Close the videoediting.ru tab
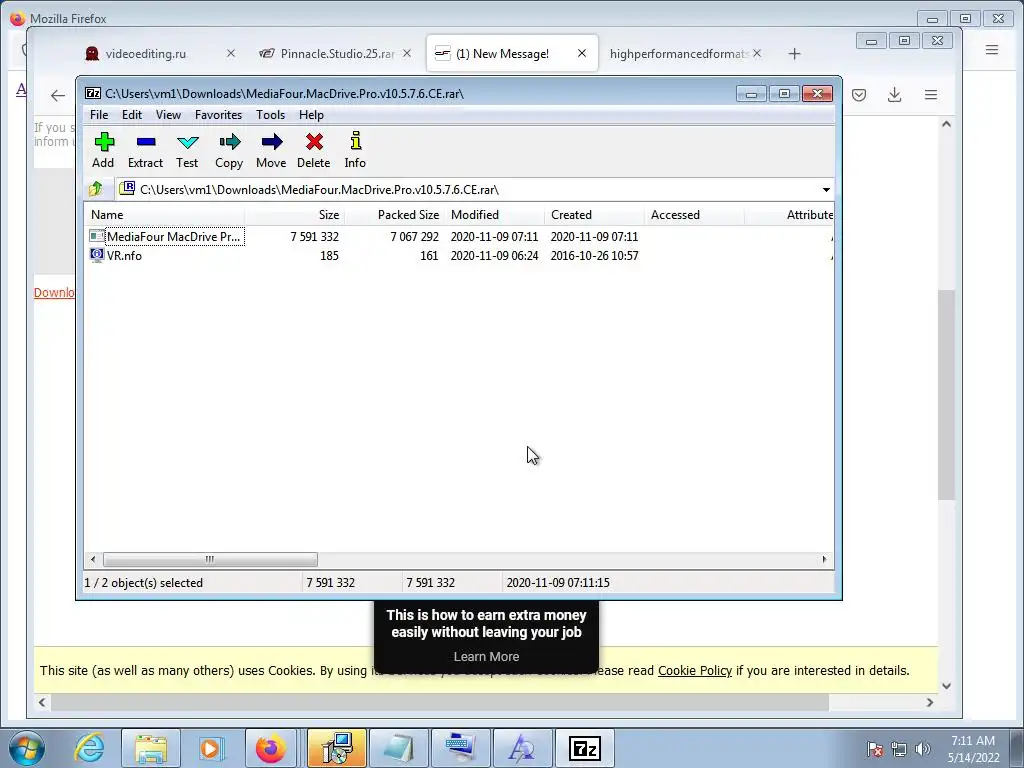The width and height of the screenshot is (1024, 768). pos(231,54)
